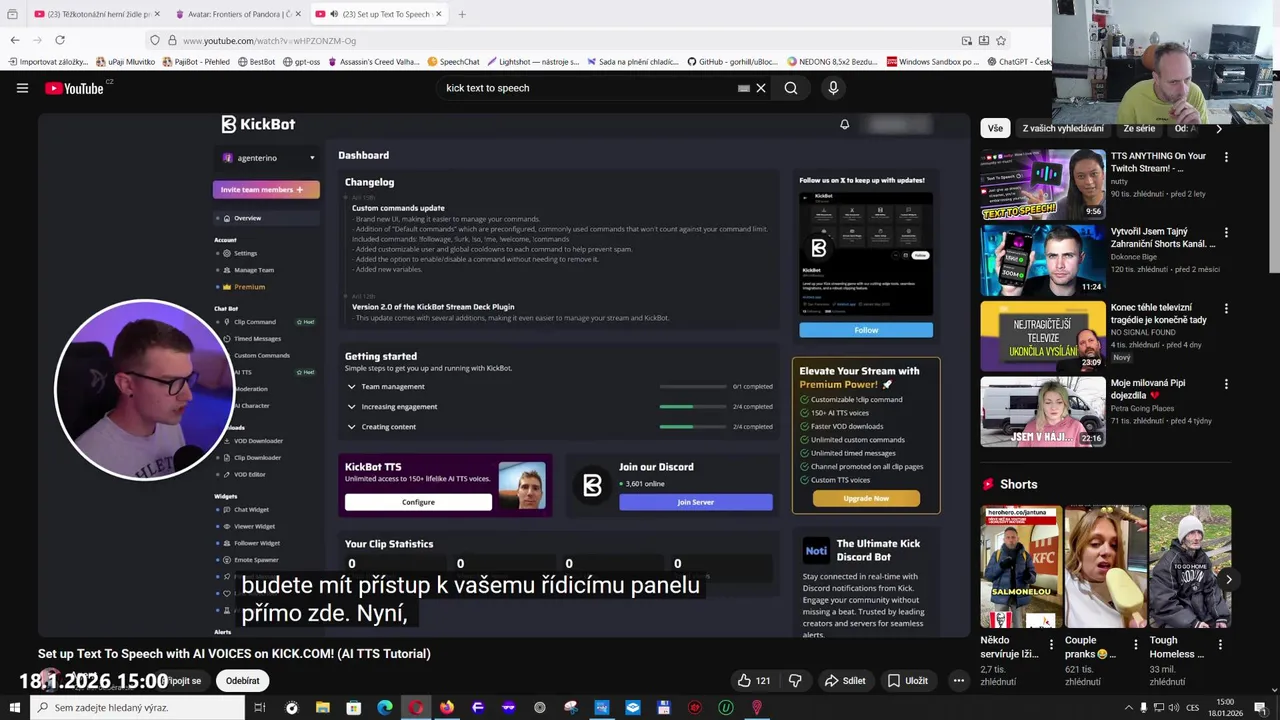Click Team management progress bar
Screen dimensions: 1280x720
point(693,387)
